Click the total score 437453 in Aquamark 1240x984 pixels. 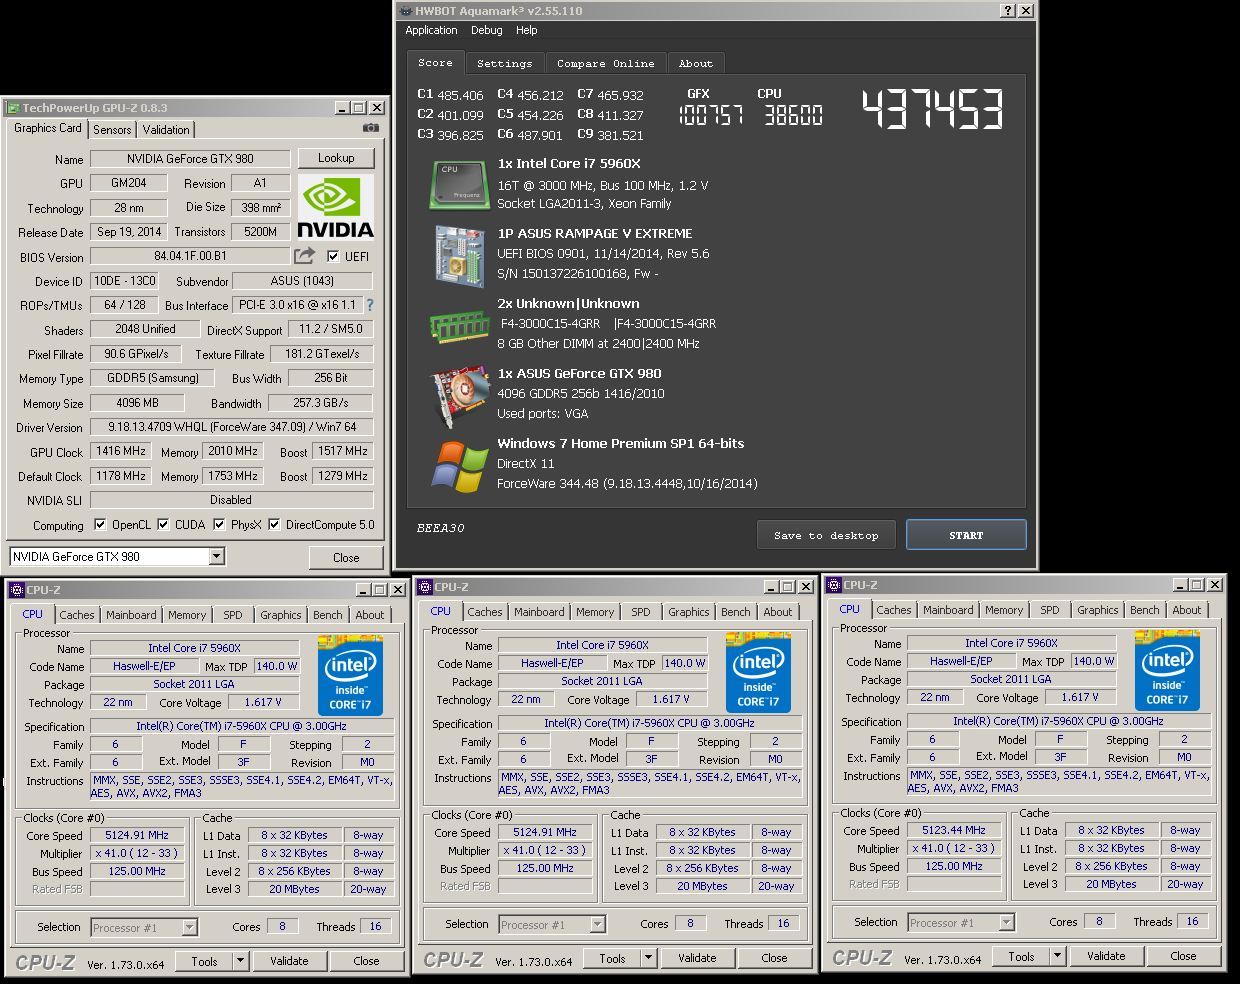(933, 109)
